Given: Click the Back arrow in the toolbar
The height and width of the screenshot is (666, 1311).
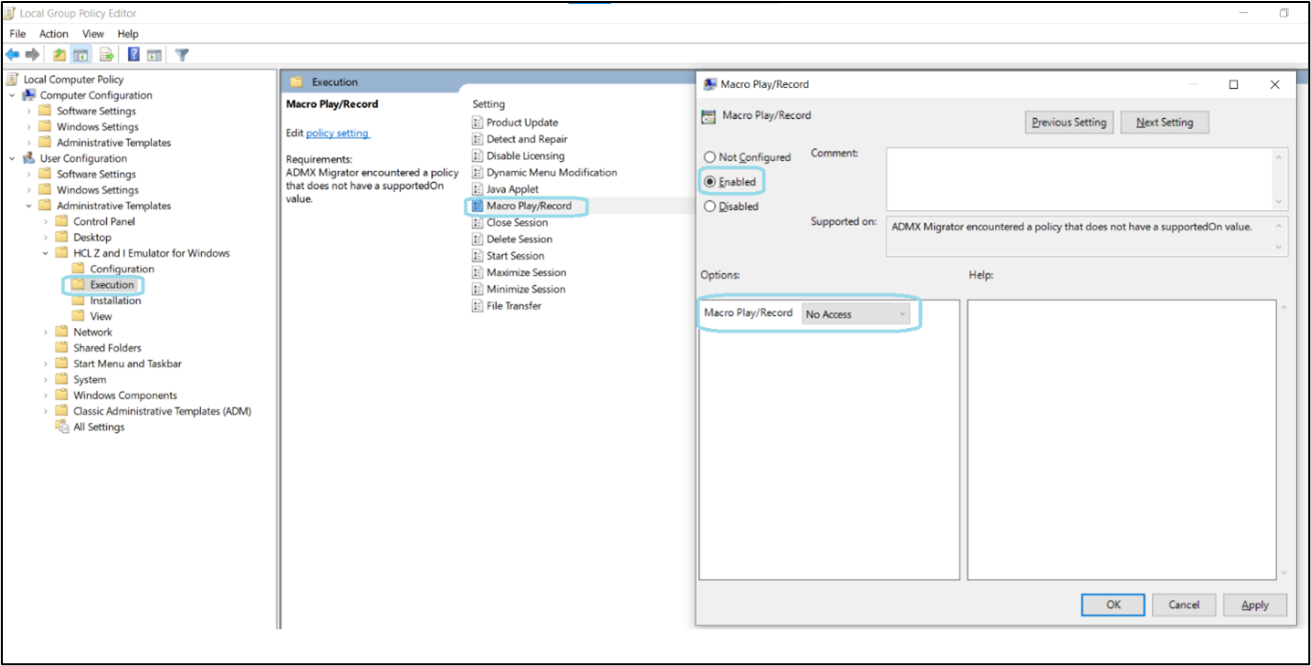Looking at the screenshot, I should [12, 55].
